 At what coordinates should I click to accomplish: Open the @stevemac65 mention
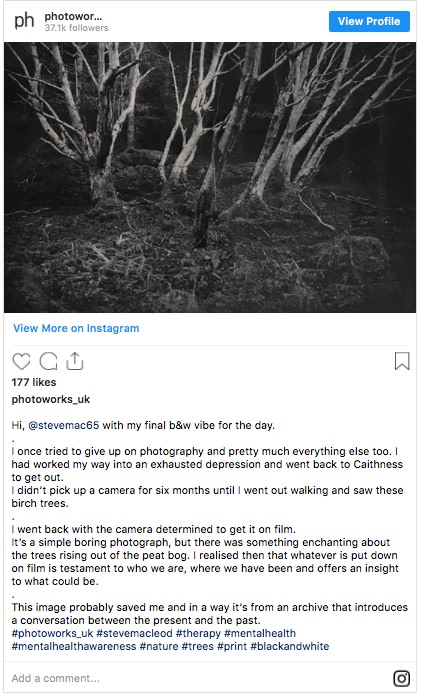(63, 426)
